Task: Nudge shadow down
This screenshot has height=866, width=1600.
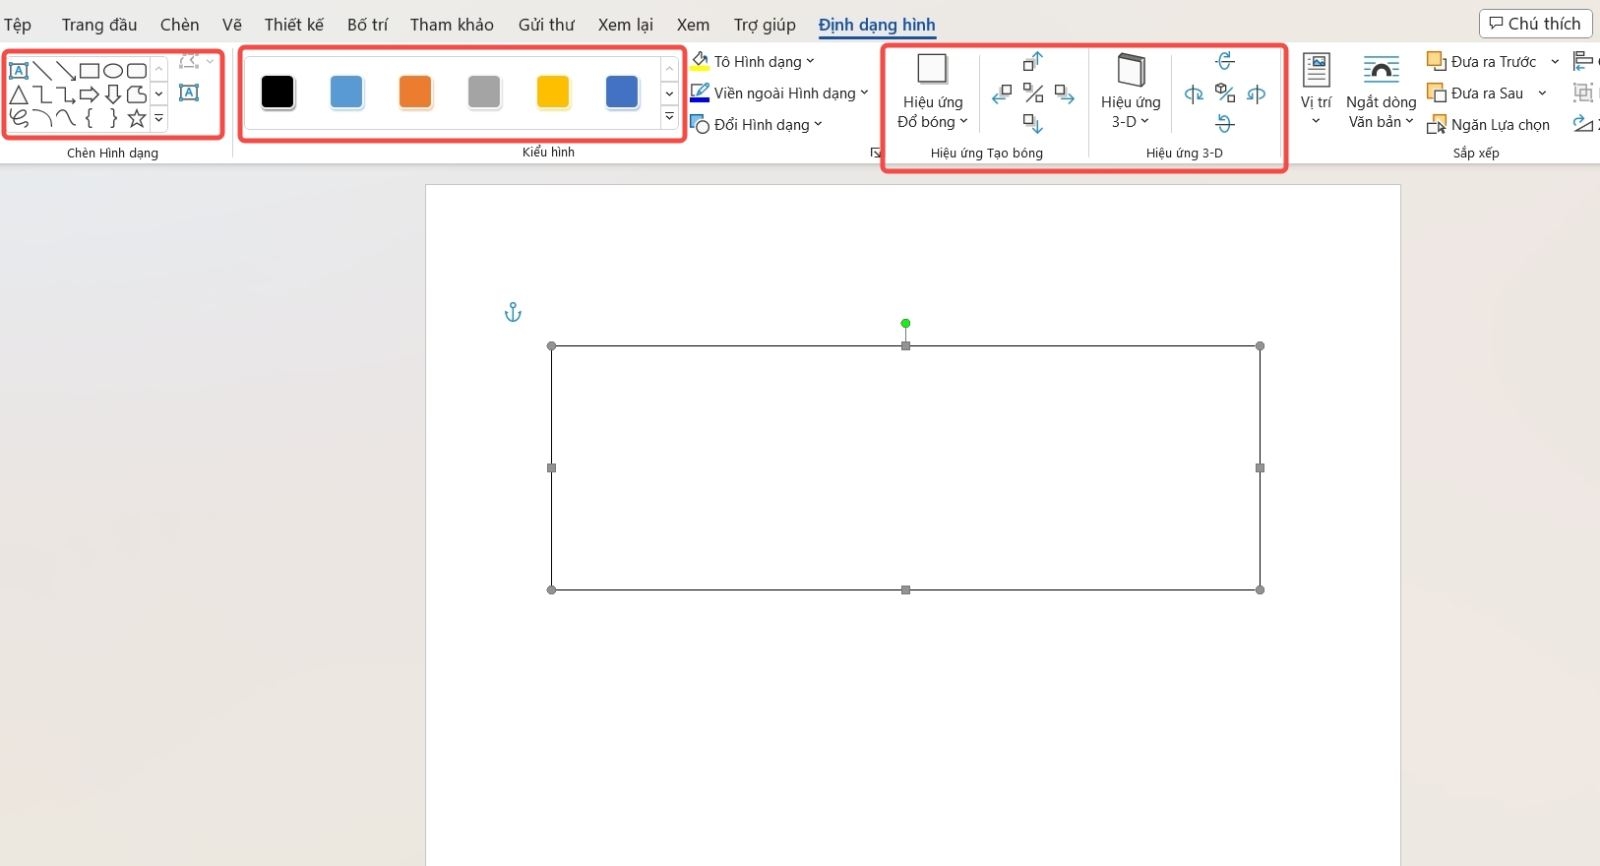Action: (x=1033, y=124)
